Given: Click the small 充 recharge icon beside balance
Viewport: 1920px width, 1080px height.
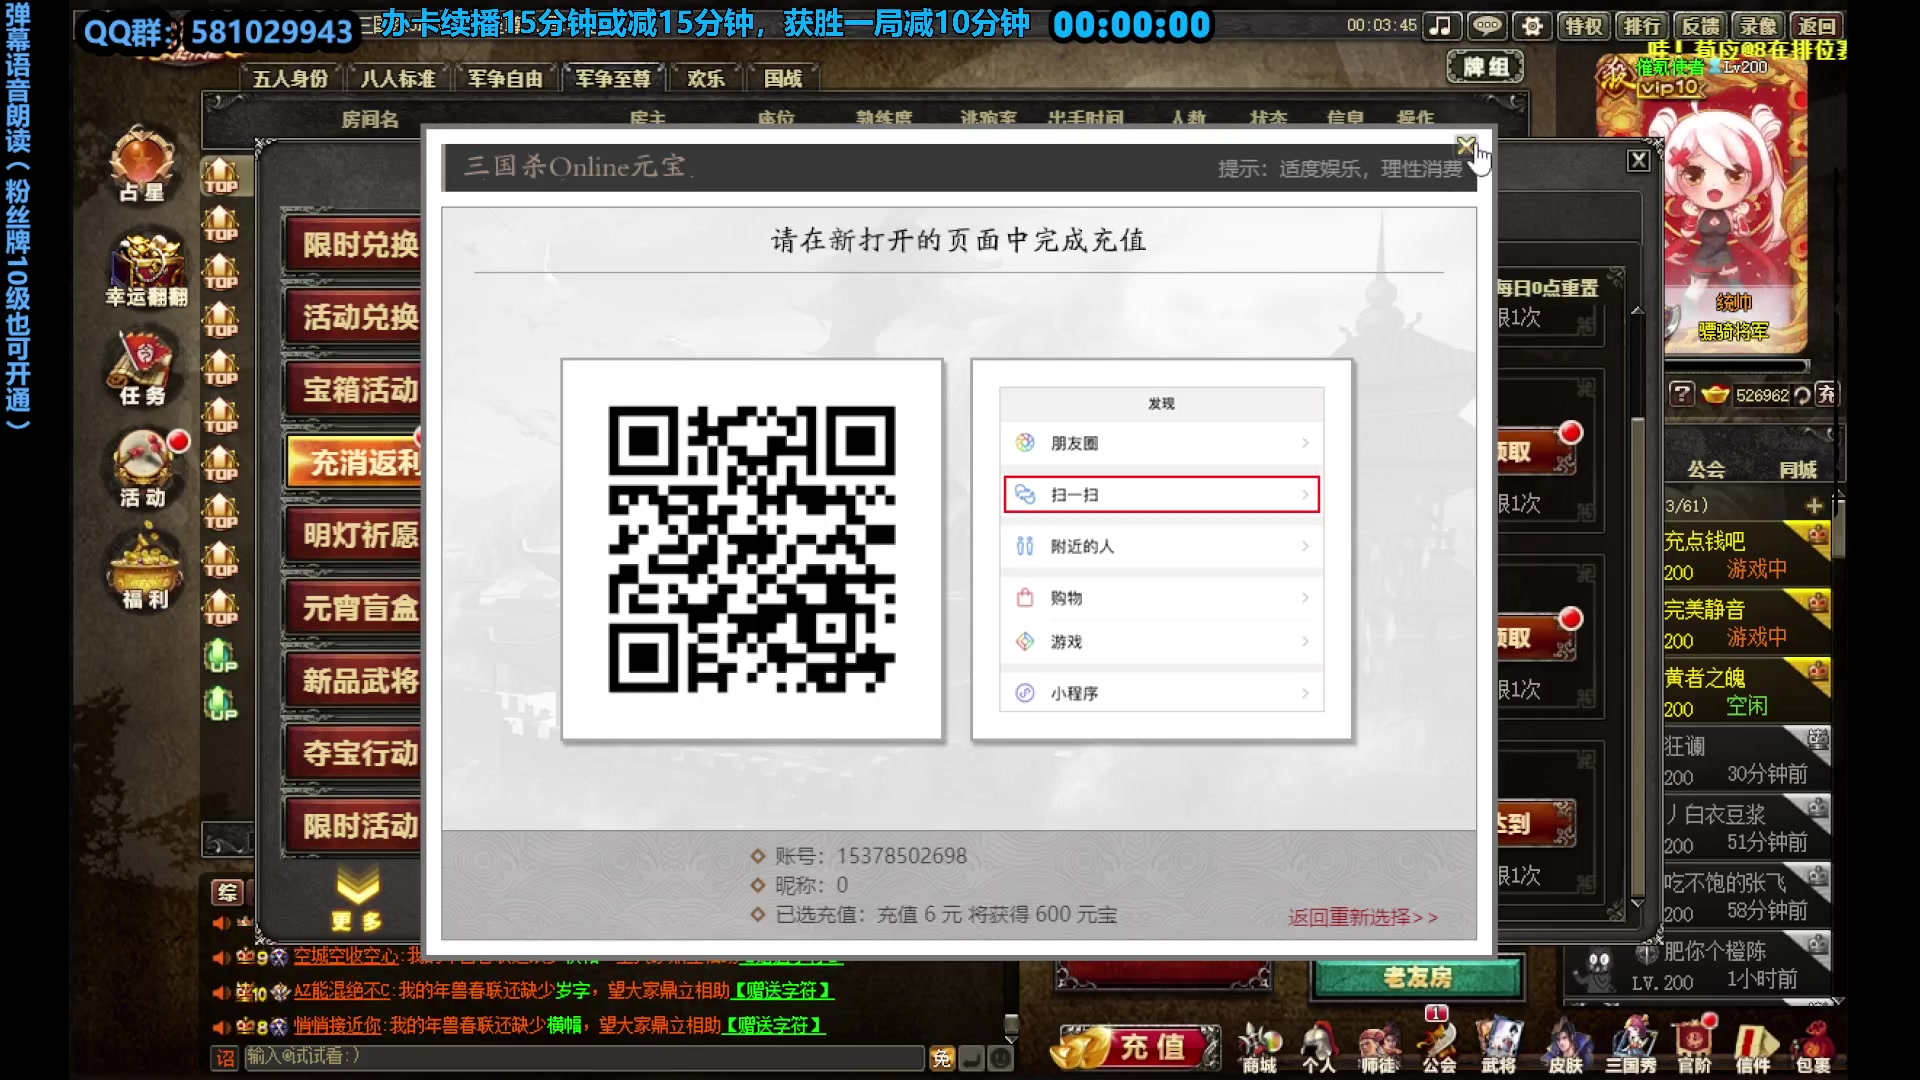Looking at the screenshot, I should 1826,394.
